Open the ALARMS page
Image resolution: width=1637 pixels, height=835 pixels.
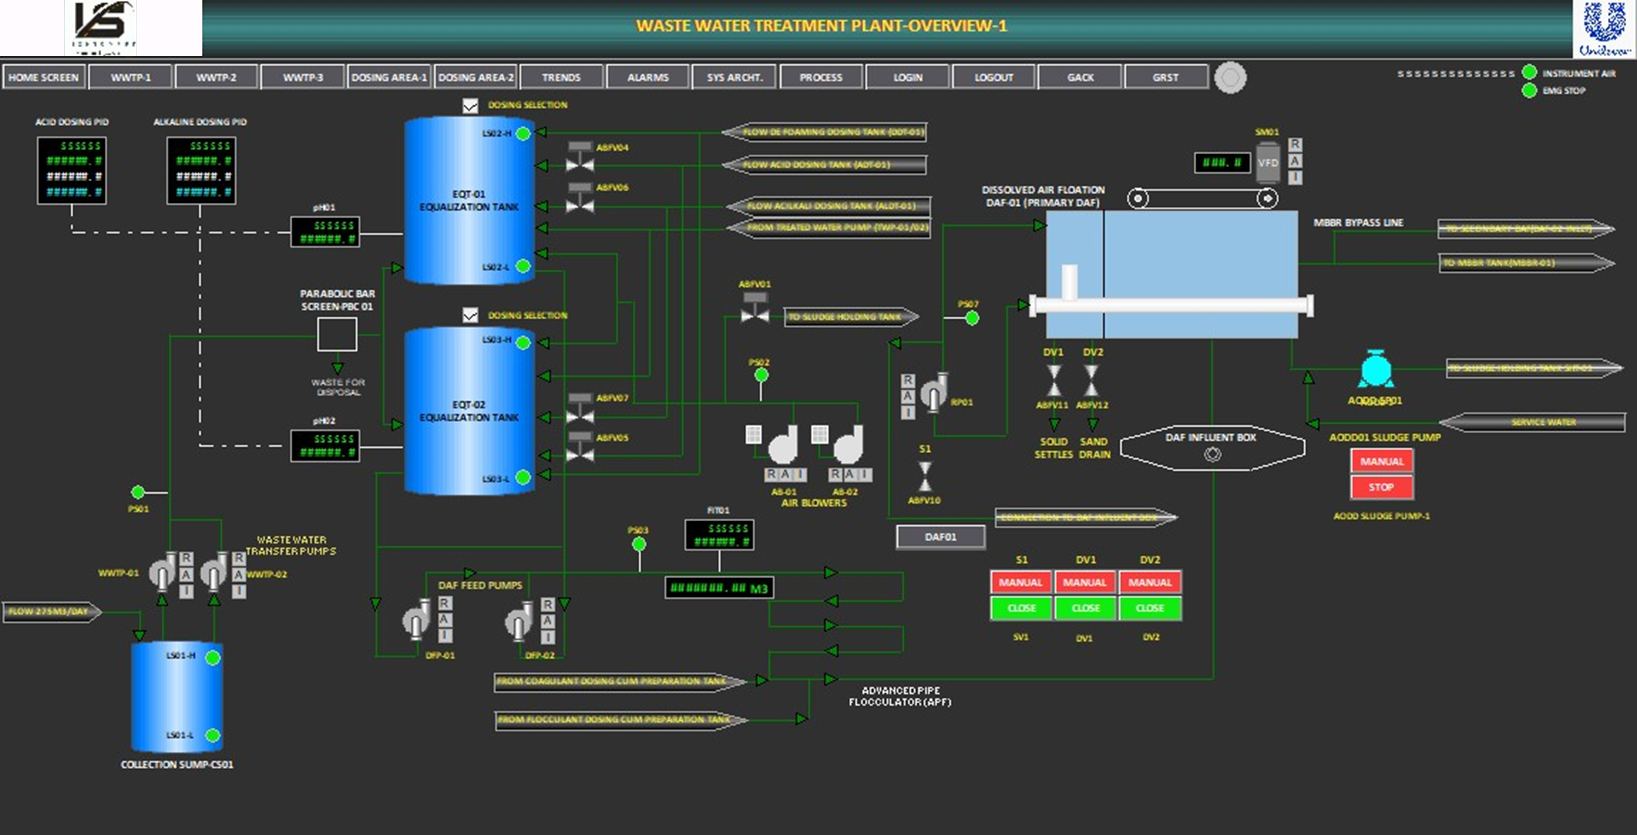[648, 77]
